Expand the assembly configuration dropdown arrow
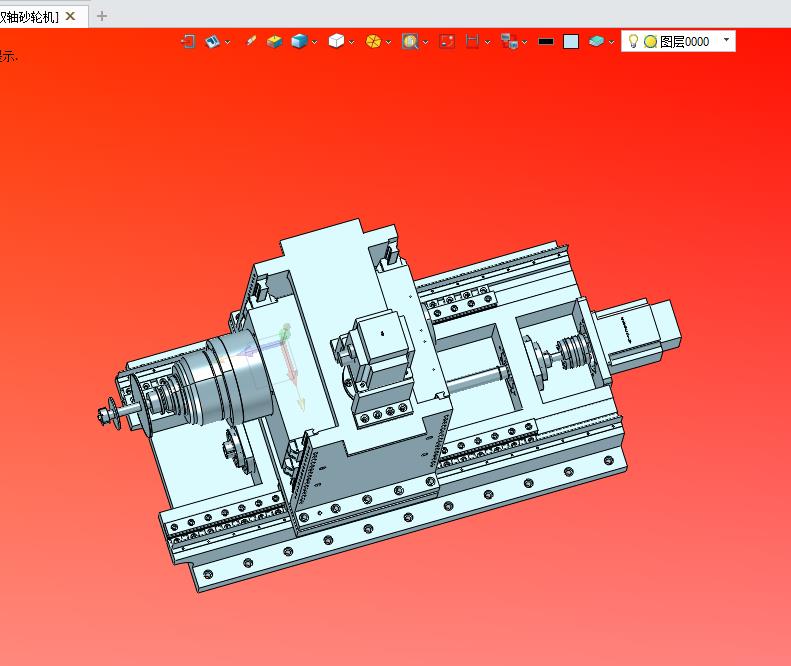 [x=525, y=42]
